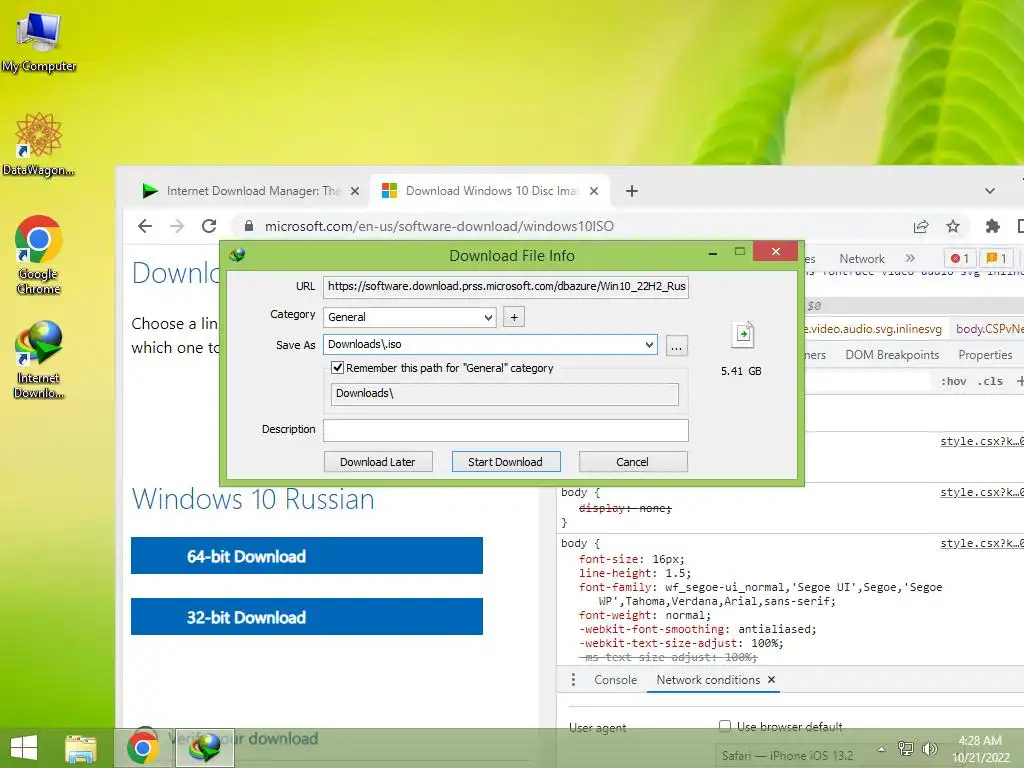This screenshot has width=1024, height=768.
Task: Launch Internet Download Manager desktop shortcut
Action: tap(39, 359)
